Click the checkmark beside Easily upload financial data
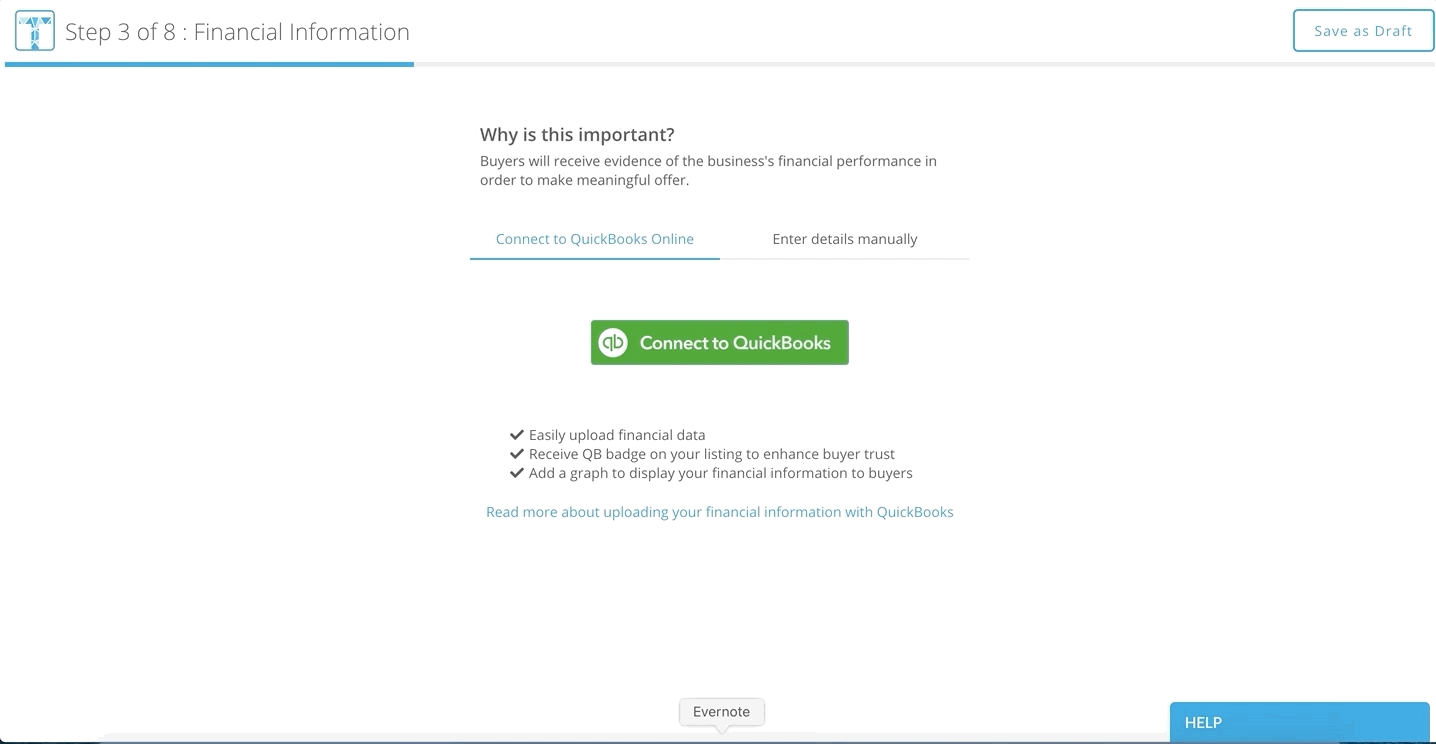This screenshot has height=744, width=1436. coord(517,435)
